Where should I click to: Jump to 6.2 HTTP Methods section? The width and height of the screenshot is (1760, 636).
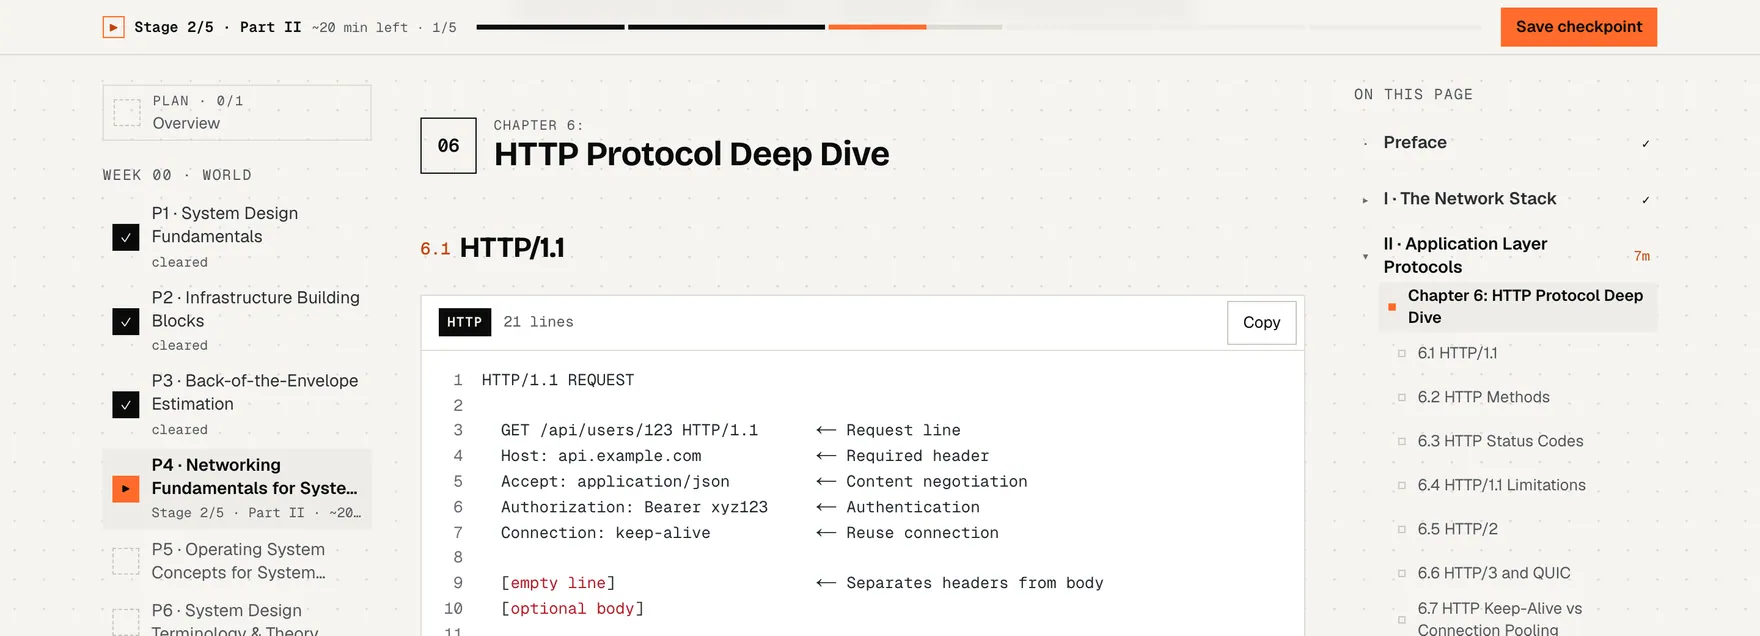pos(1483,397)
